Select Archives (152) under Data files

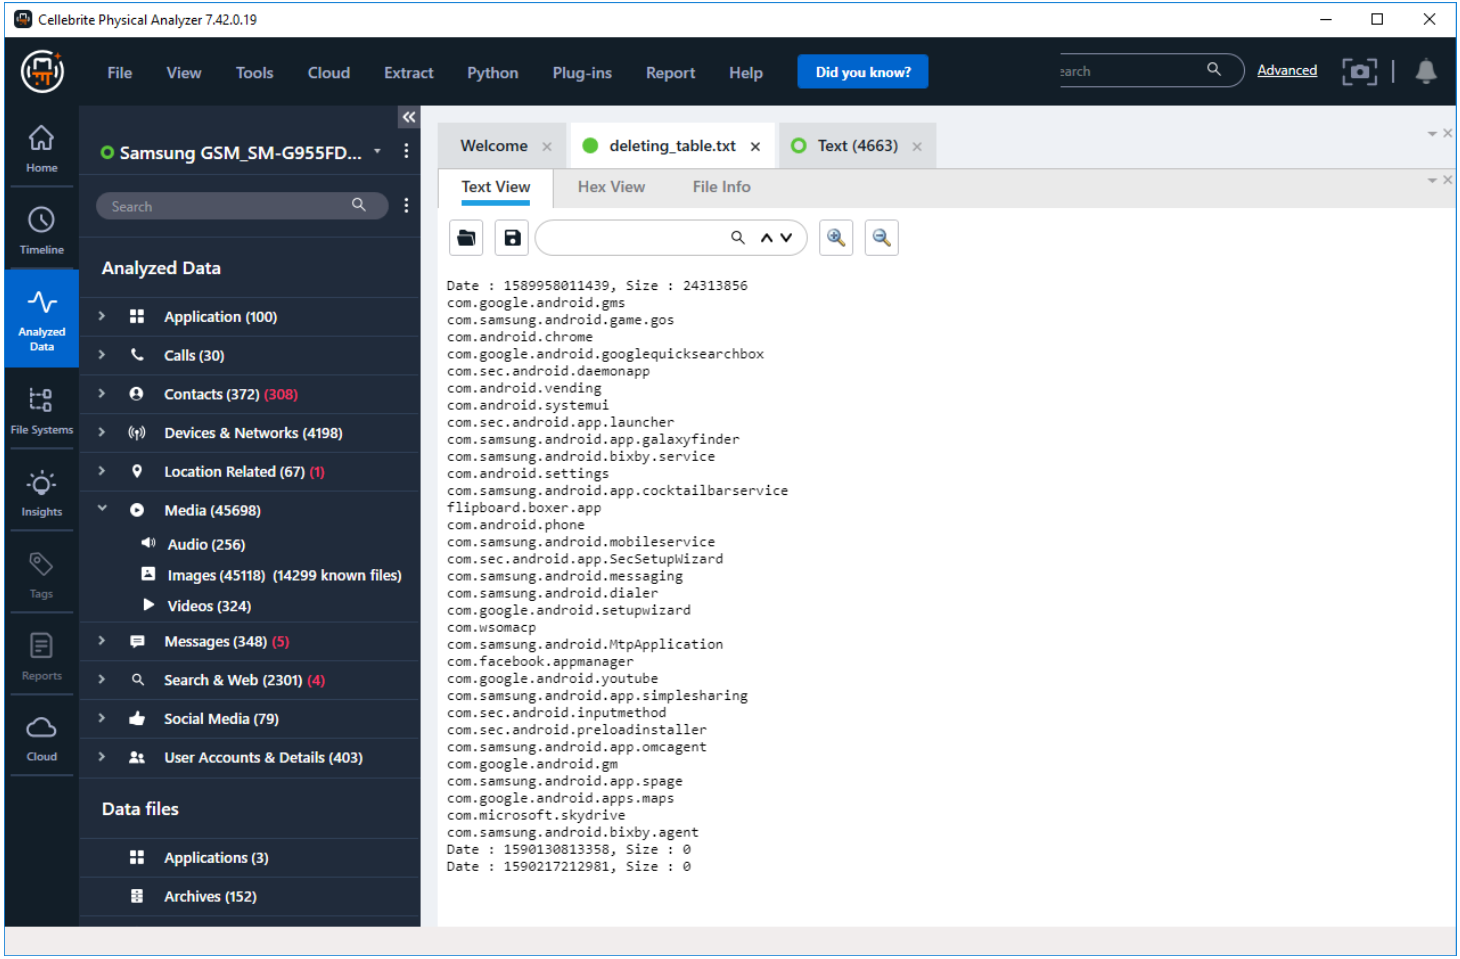point(210,896)
